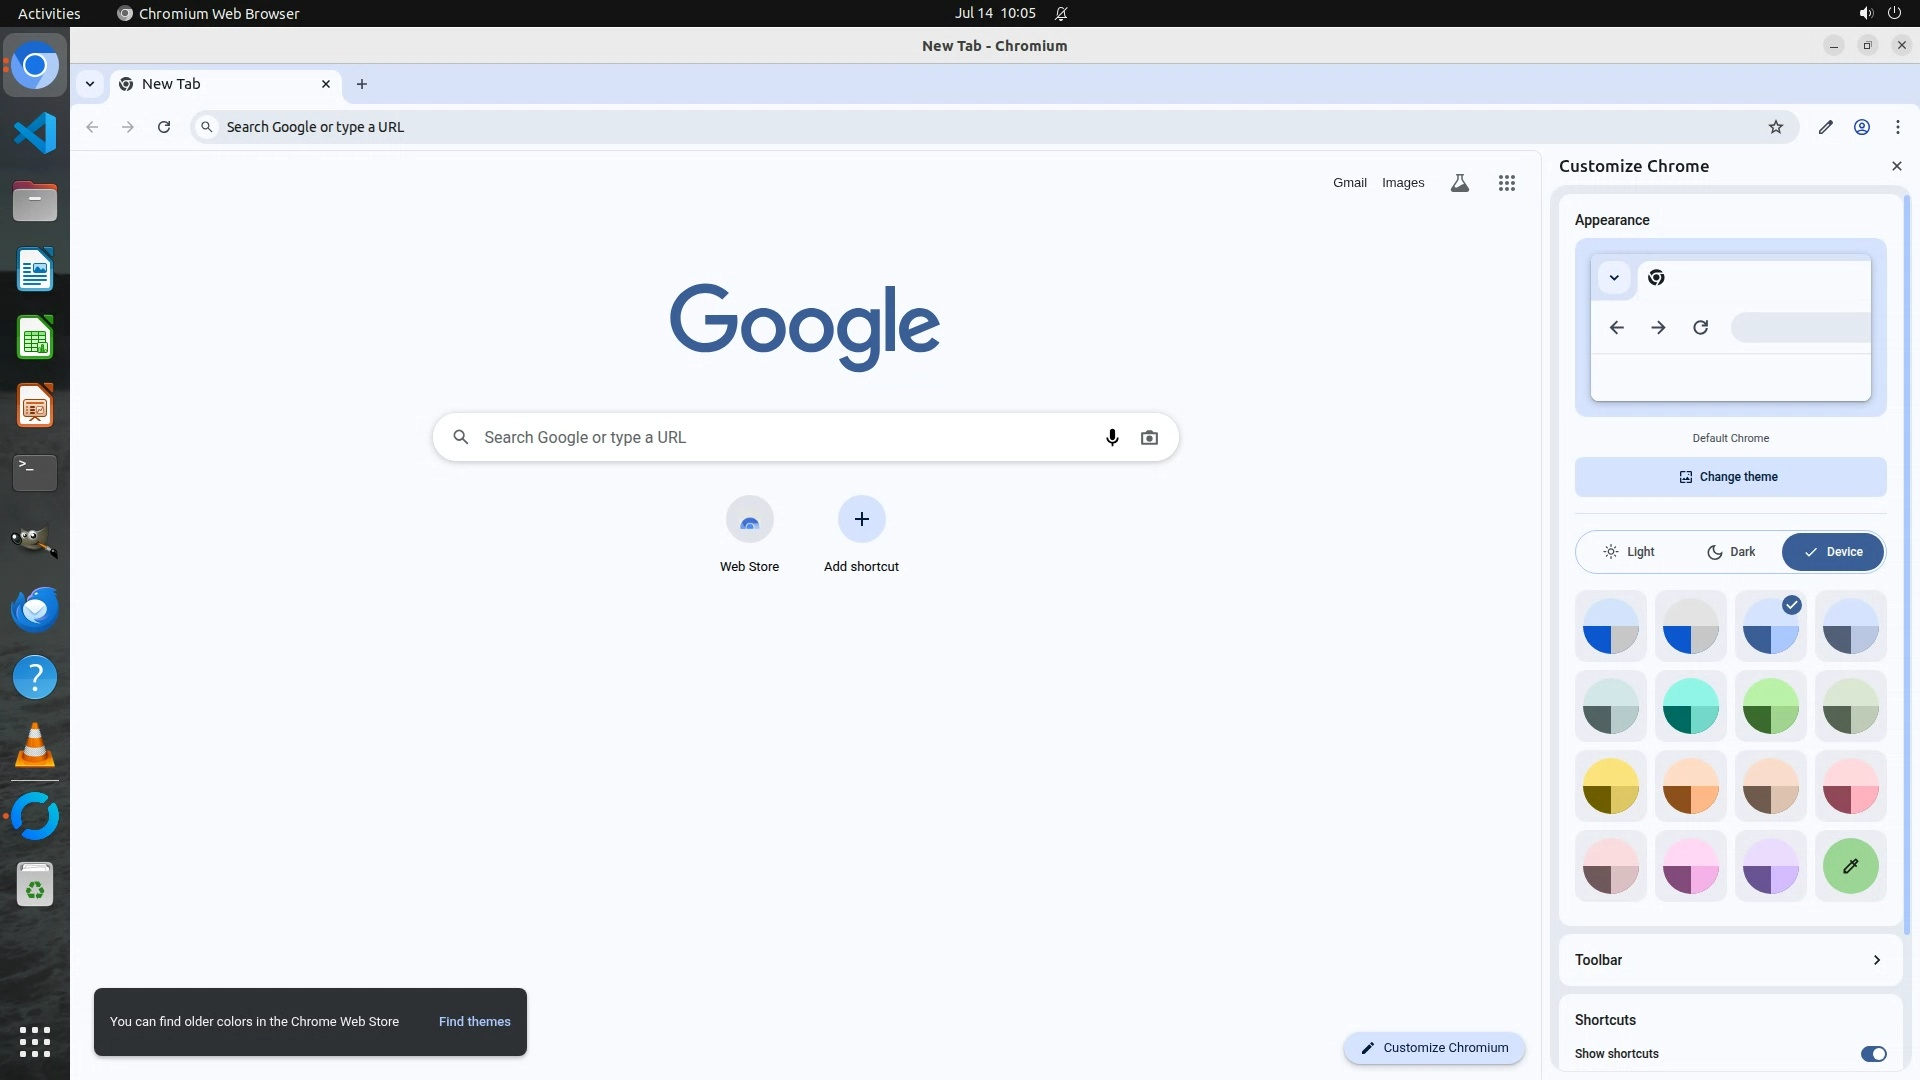
Task: Reload the page using refresh icon
Action: (x=164, y=127)
